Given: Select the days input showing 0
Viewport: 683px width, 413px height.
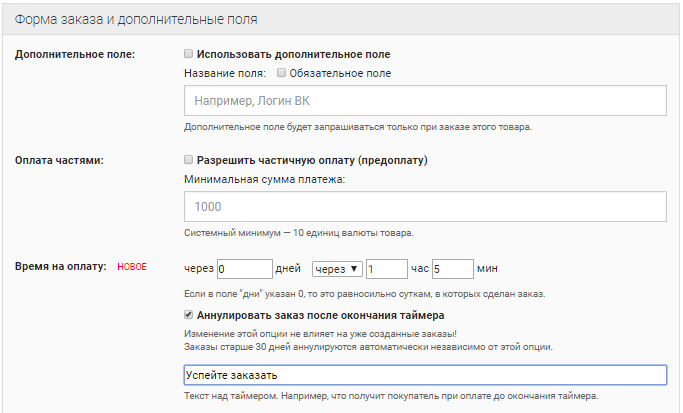Looking at the screenshot, I should (244, 269).
